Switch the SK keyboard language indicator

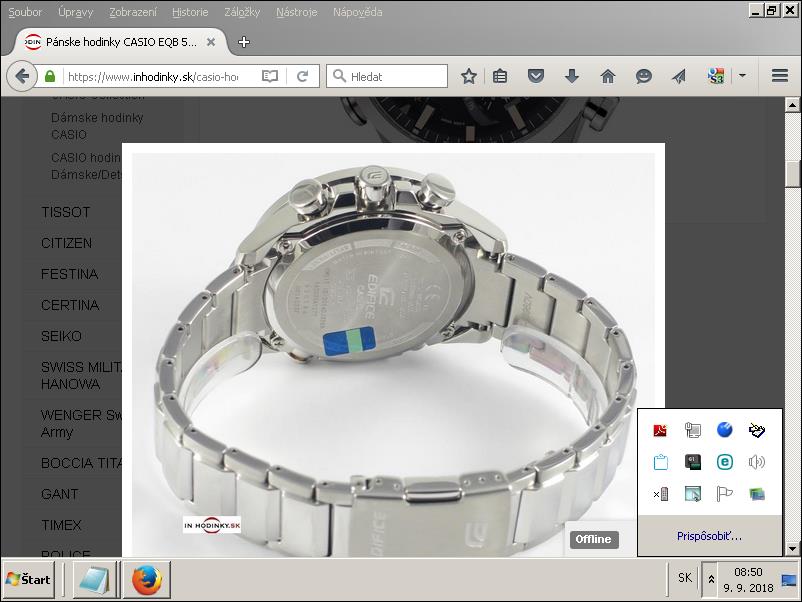pyautogui.click(x=684, y=578)
